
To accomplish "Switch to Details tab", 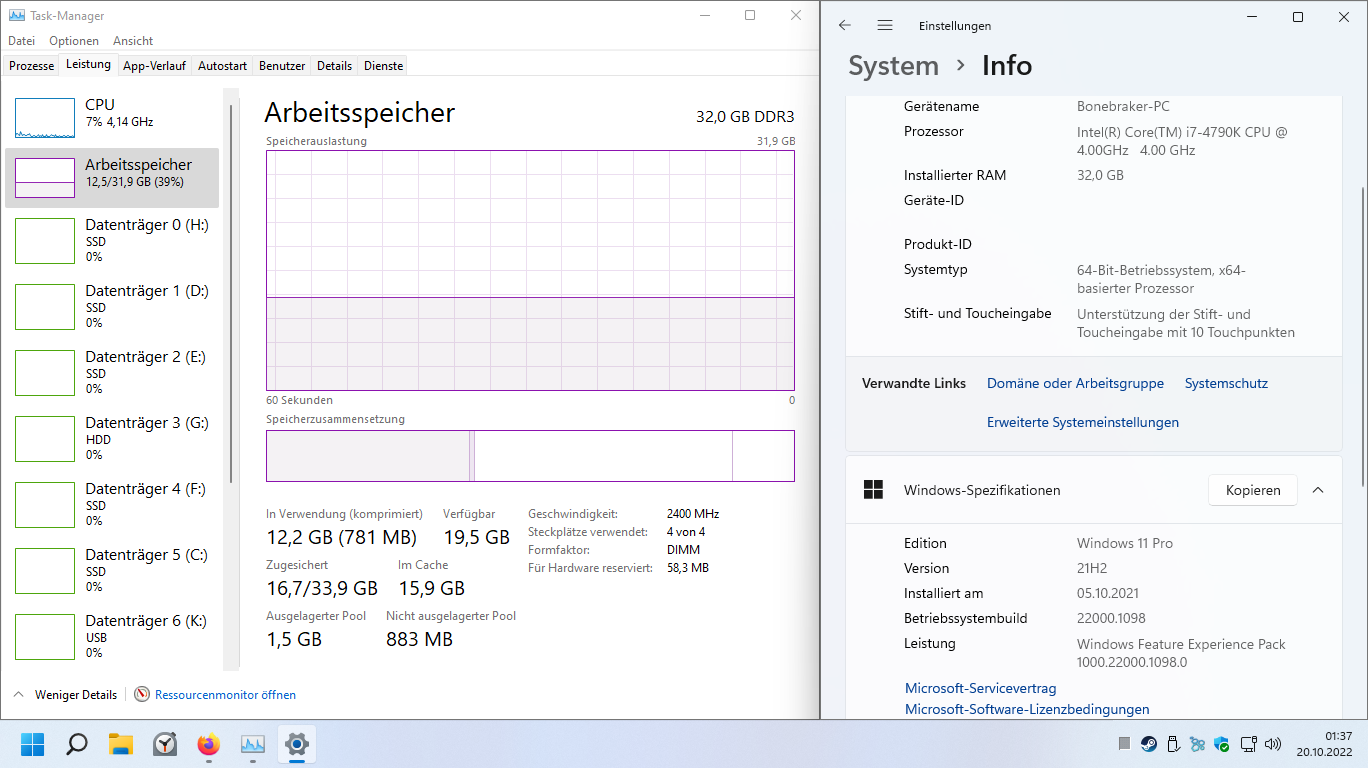I will 334,66.
